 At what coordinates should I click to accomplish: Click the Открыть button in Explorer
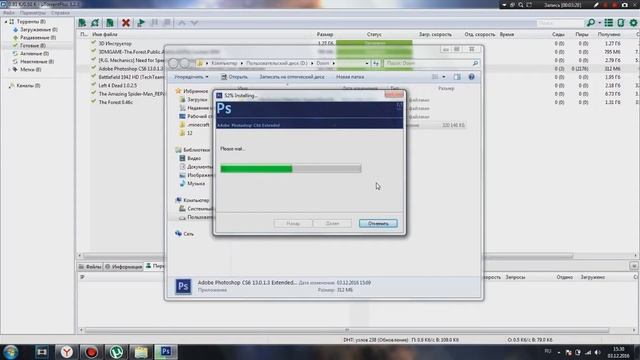coord(234,77)
